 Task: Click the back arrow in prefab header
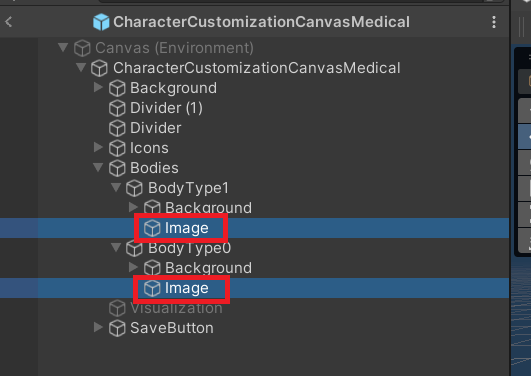tap(8, 22)
